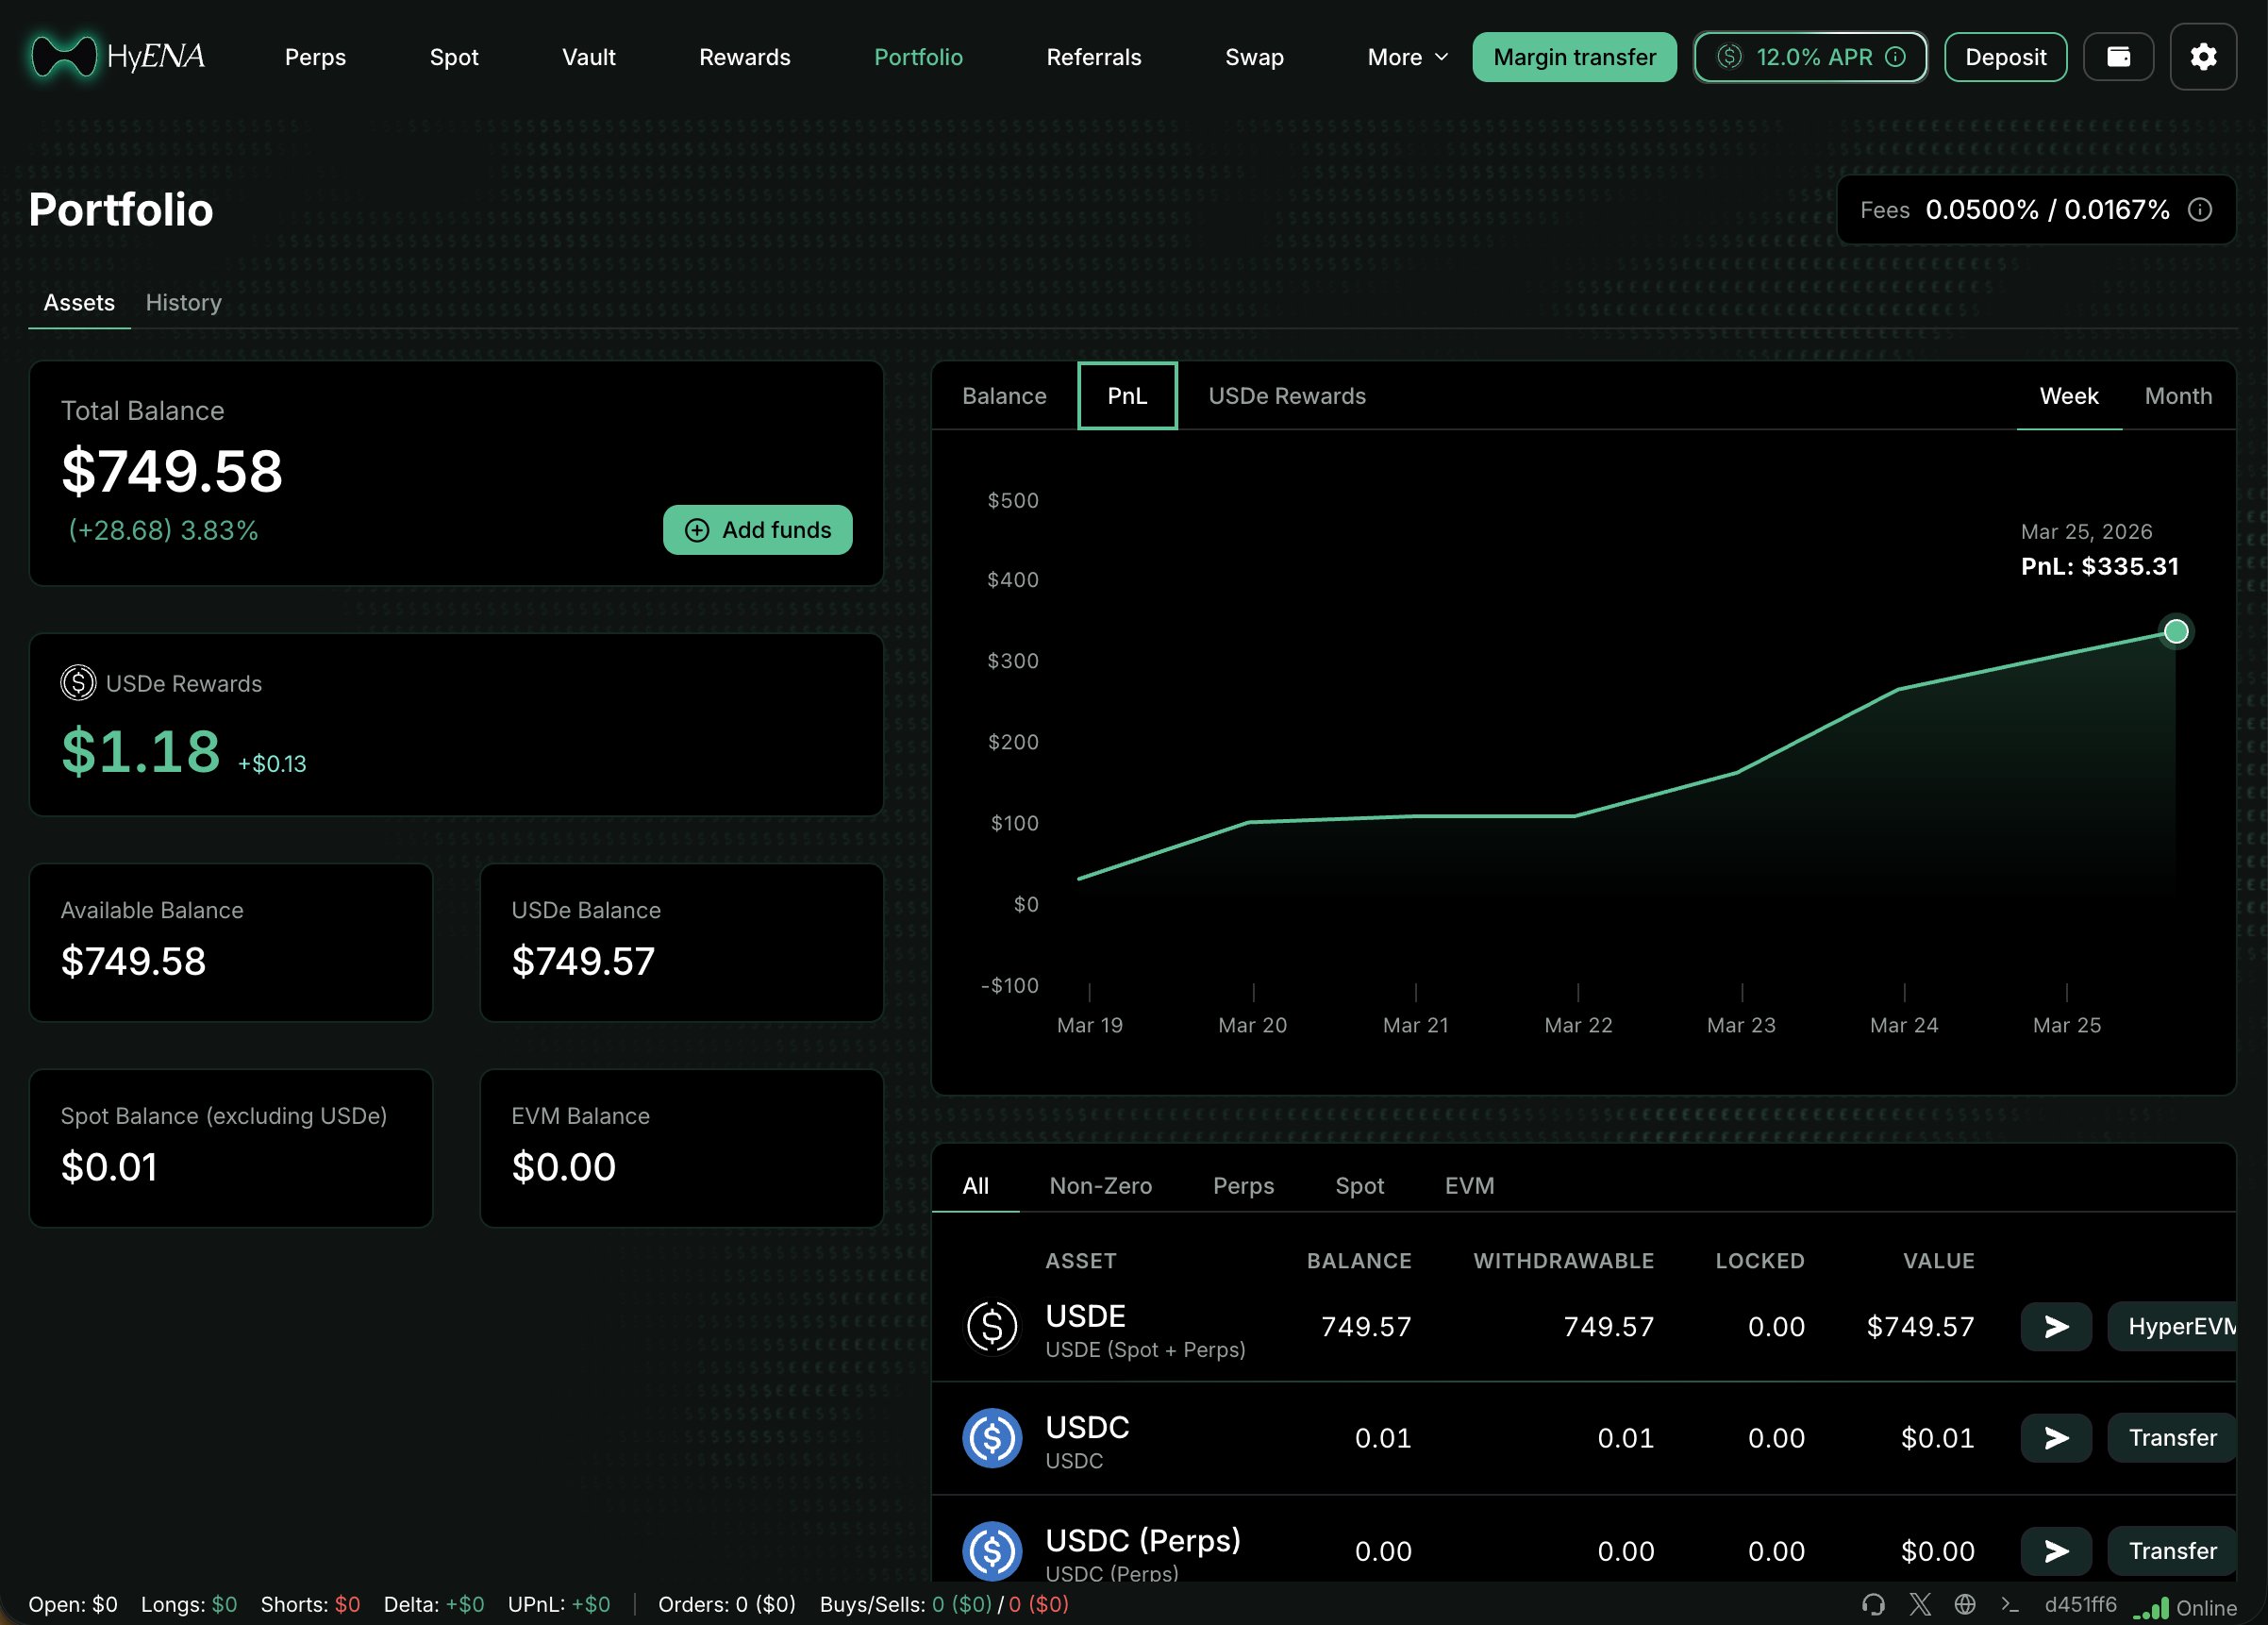2268x1625 pixels.
Task: Expand the More menu dropdown
Action: coord(1407,57)
